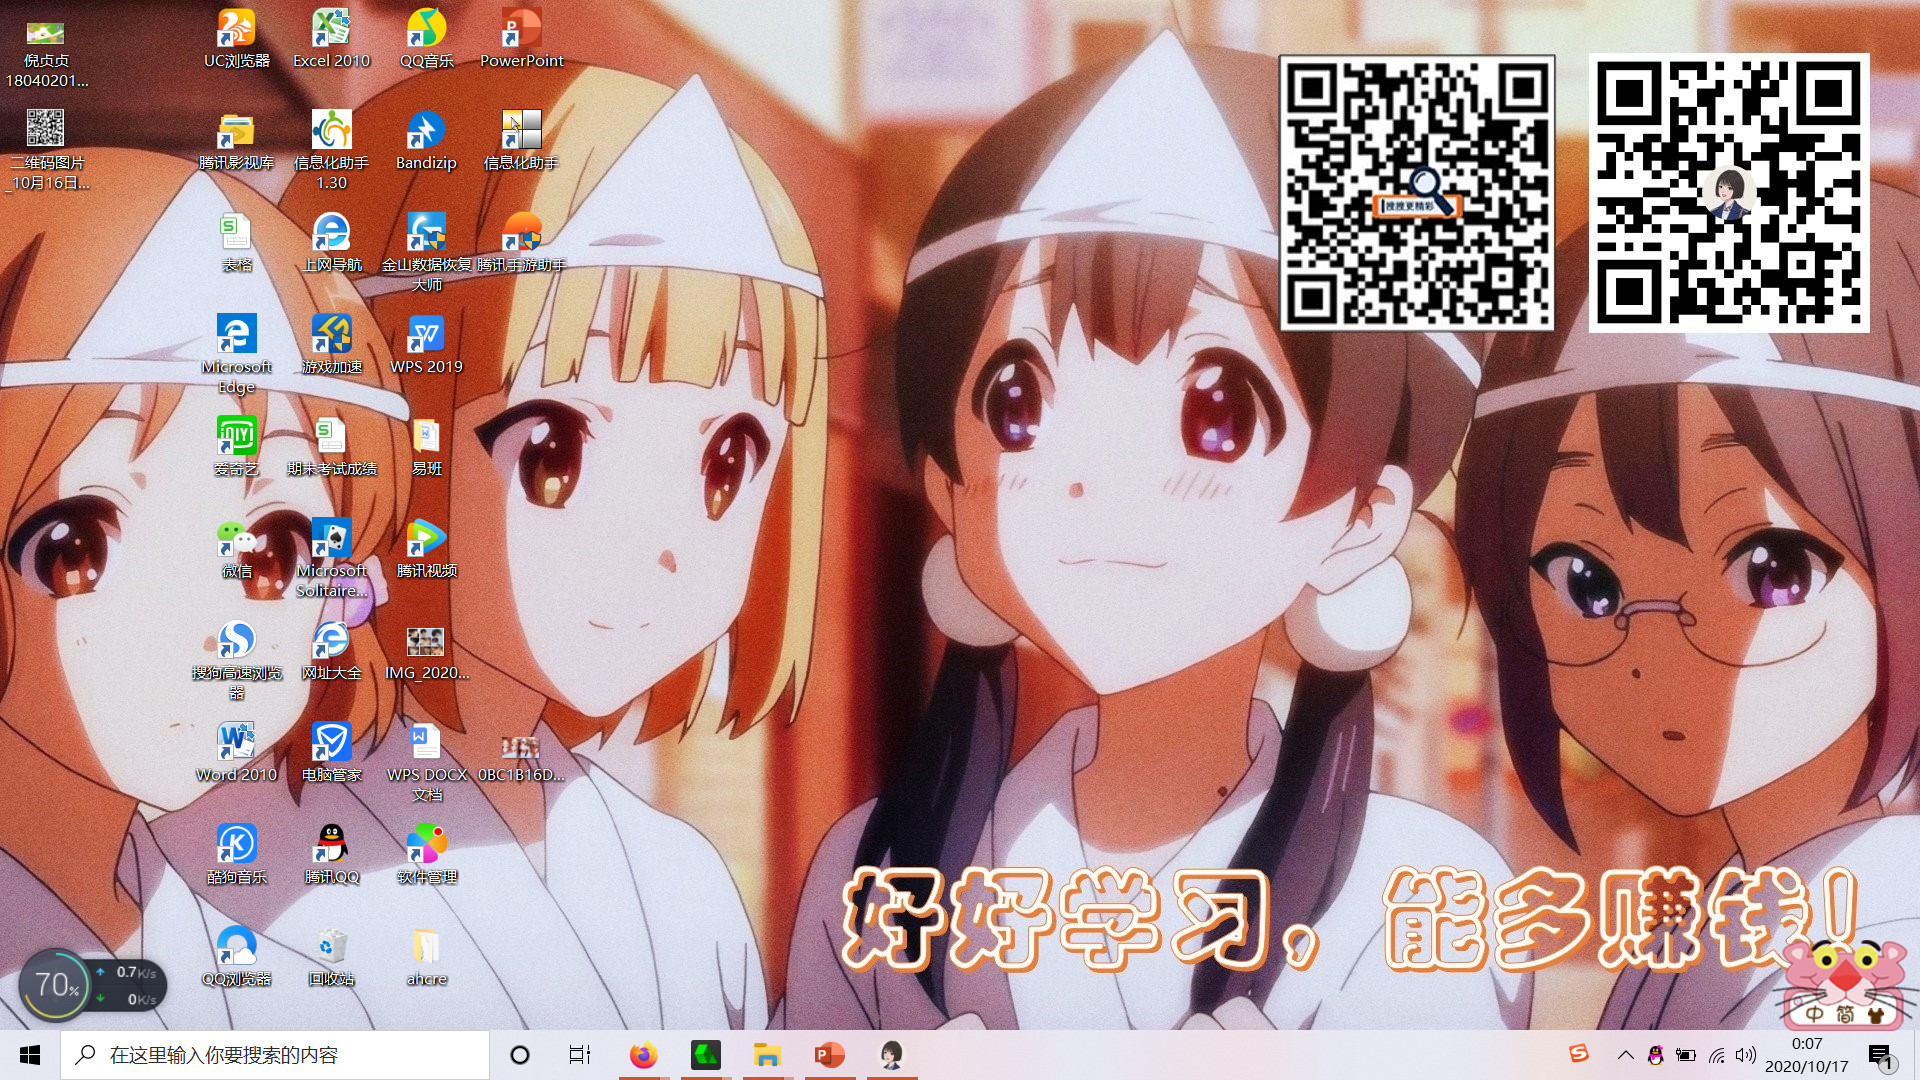1920x1080 pixels.
Task: Open the green cube app on taskbar
Action: click(705, 1055)
